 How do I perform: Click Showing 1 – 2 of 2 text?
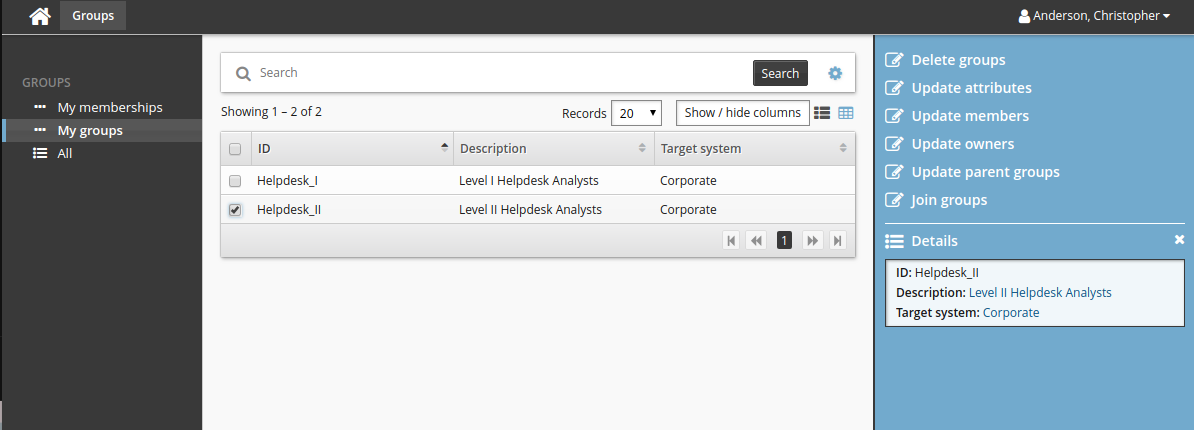[x=271, y=112]
